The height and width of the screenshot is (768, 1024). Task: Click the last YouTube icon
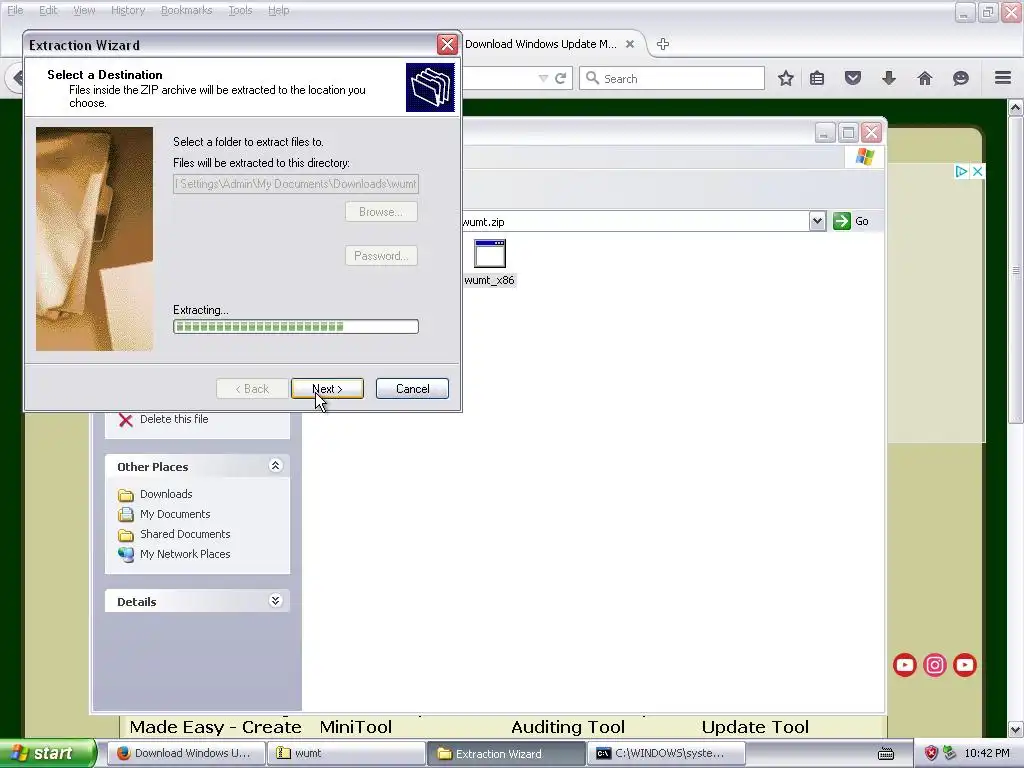(965, 665)
